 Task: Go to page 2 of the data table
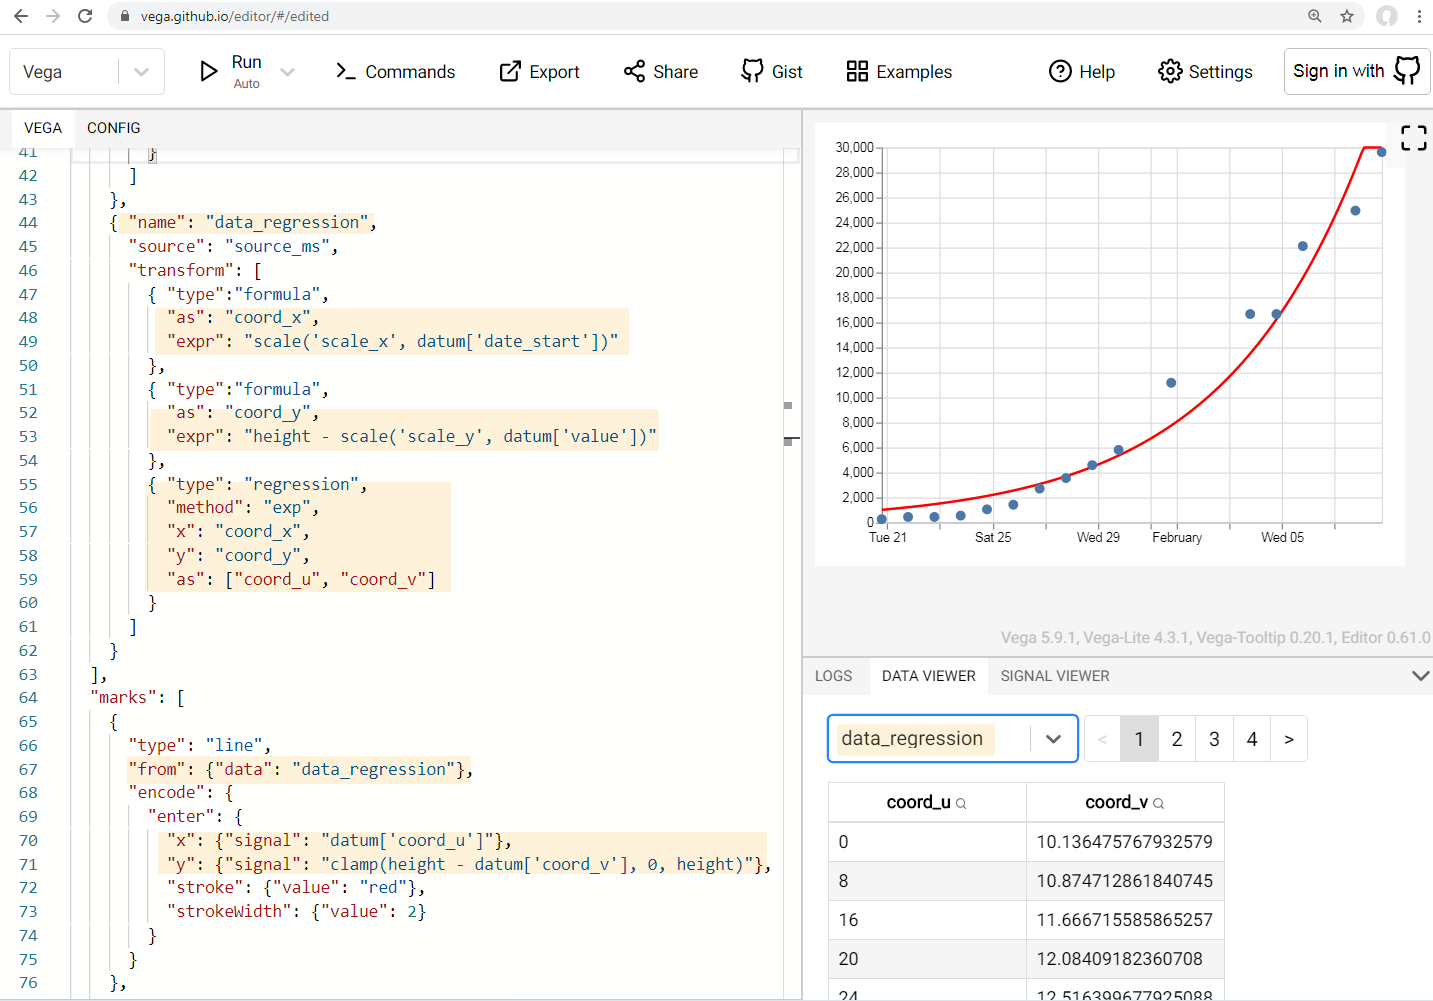point(1176,738)
